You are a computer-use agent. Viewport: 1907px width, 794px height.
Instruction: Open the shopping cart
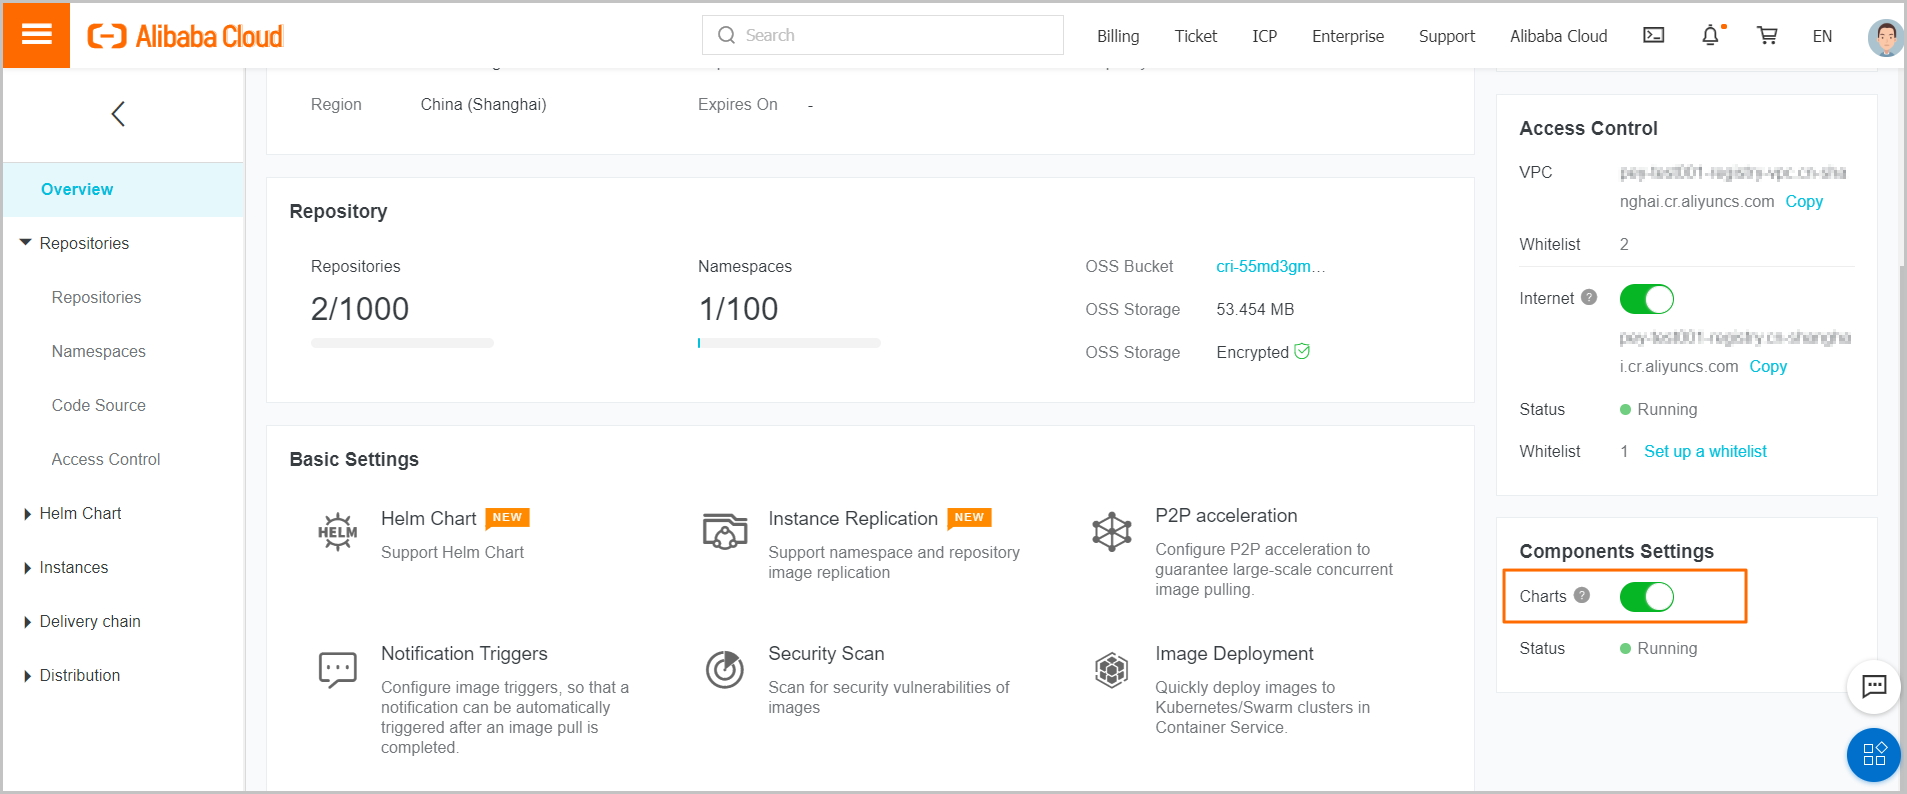[1768, 35]
